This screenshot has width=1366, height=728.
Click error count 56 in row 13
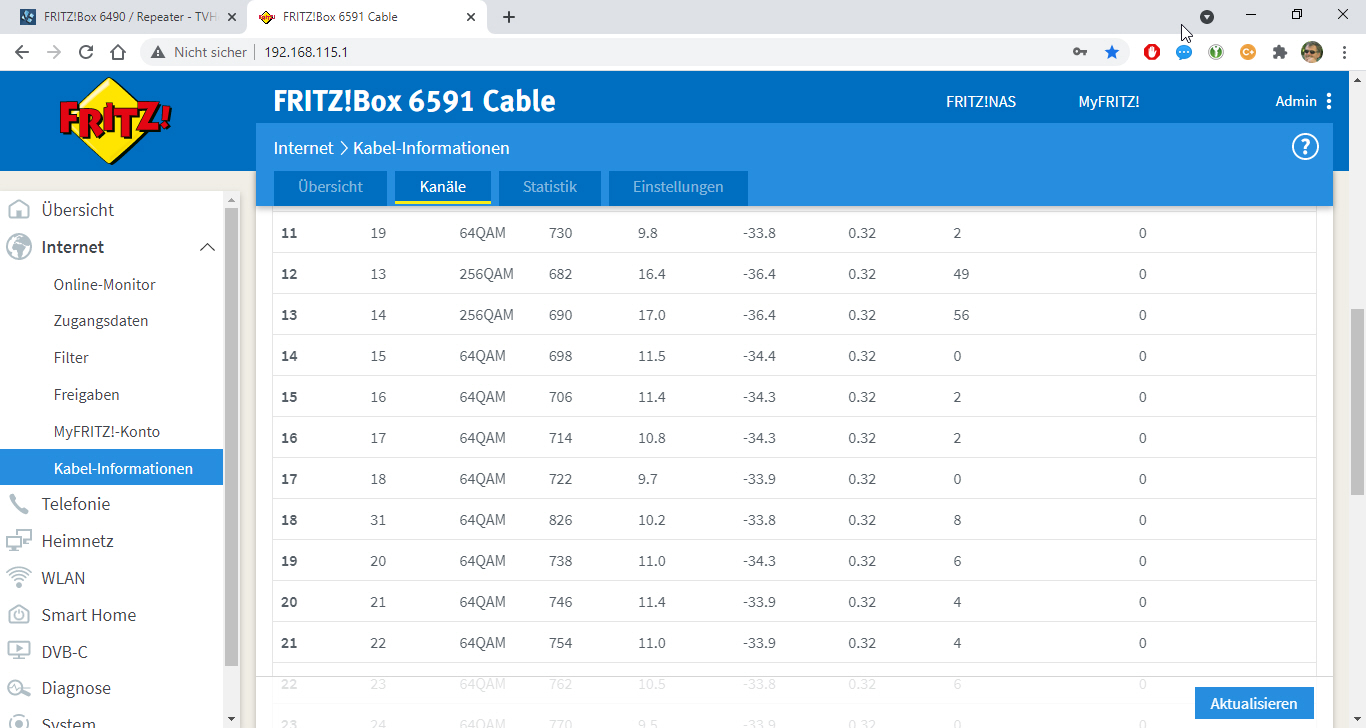[x=961, y=315]
